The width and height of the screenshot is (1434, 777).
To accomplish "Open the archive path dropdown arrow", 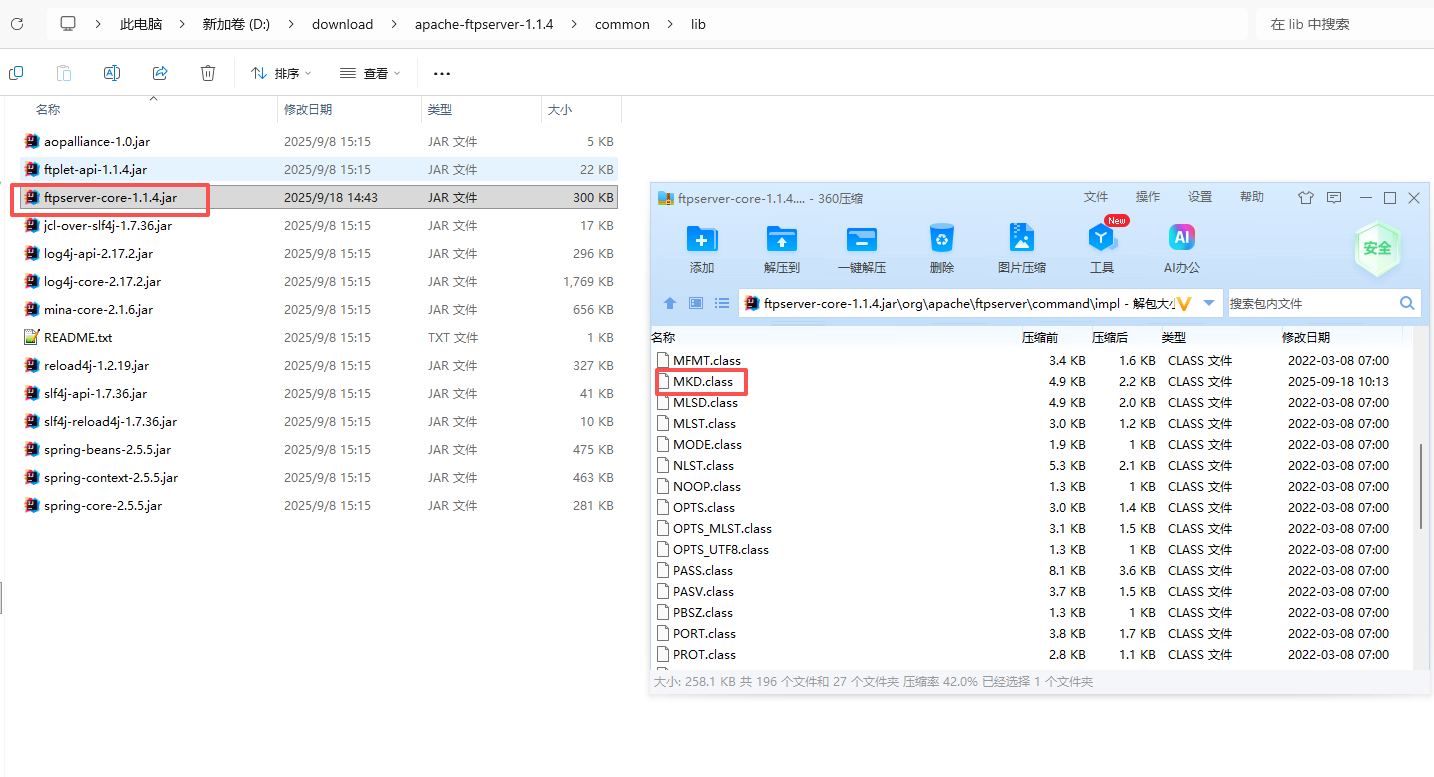I will 1209,303.
